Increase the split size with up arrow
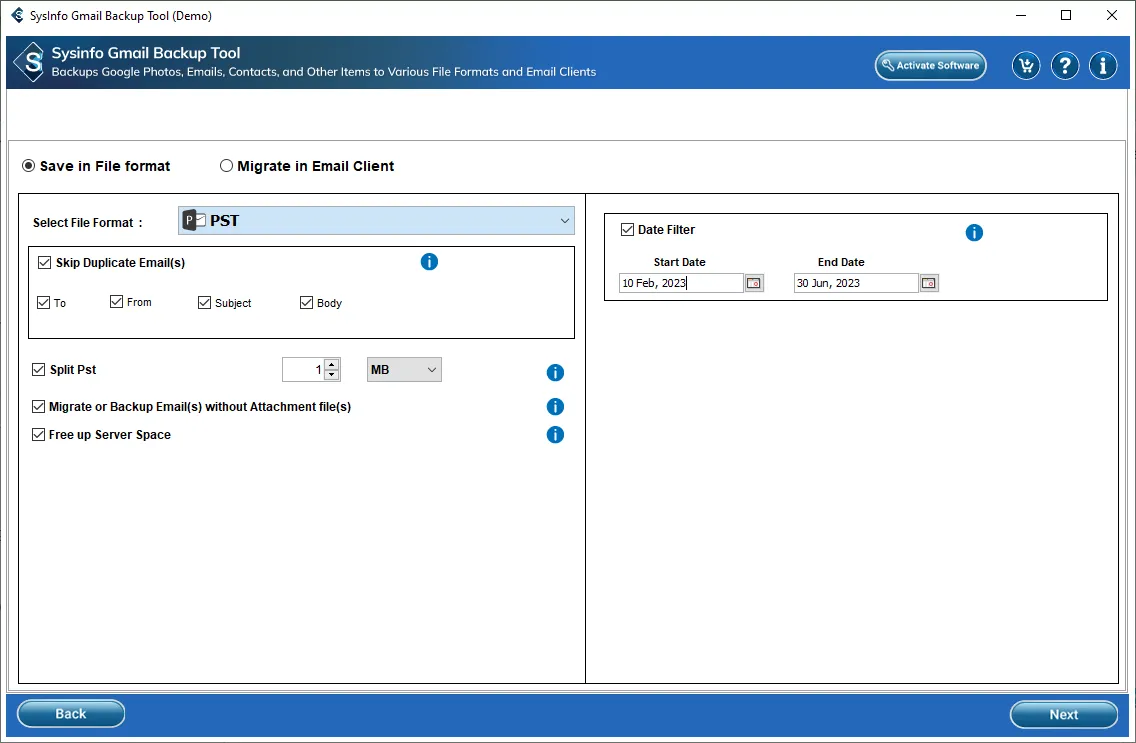The height and width of the screenshot is (743, 1136). [x=332, y=364]
